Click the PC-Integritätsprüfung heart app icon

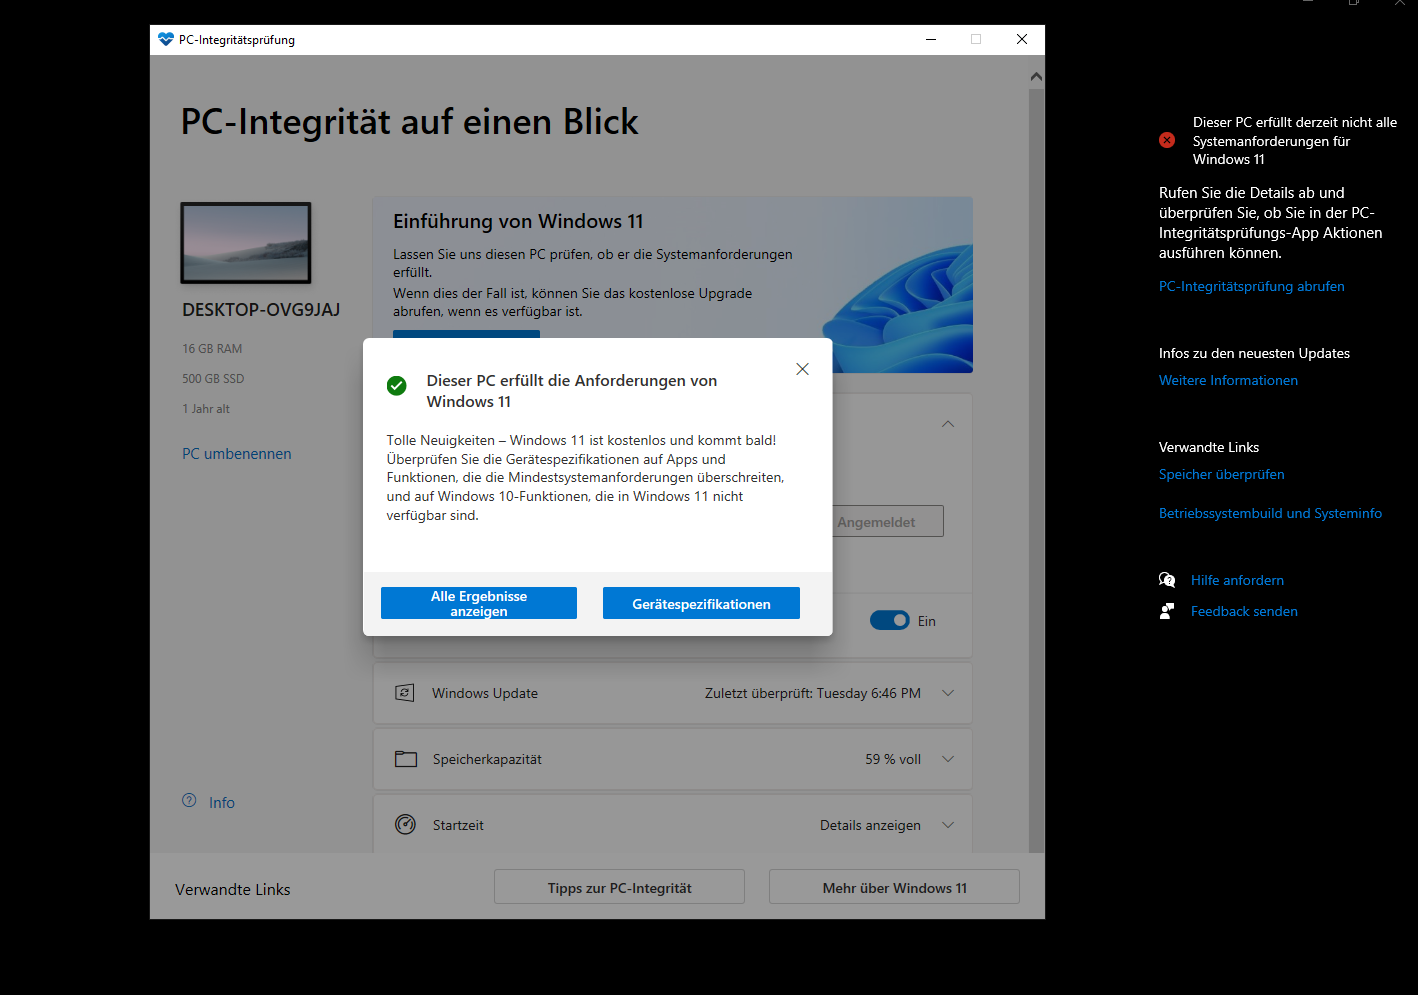[x=166, y=39]
